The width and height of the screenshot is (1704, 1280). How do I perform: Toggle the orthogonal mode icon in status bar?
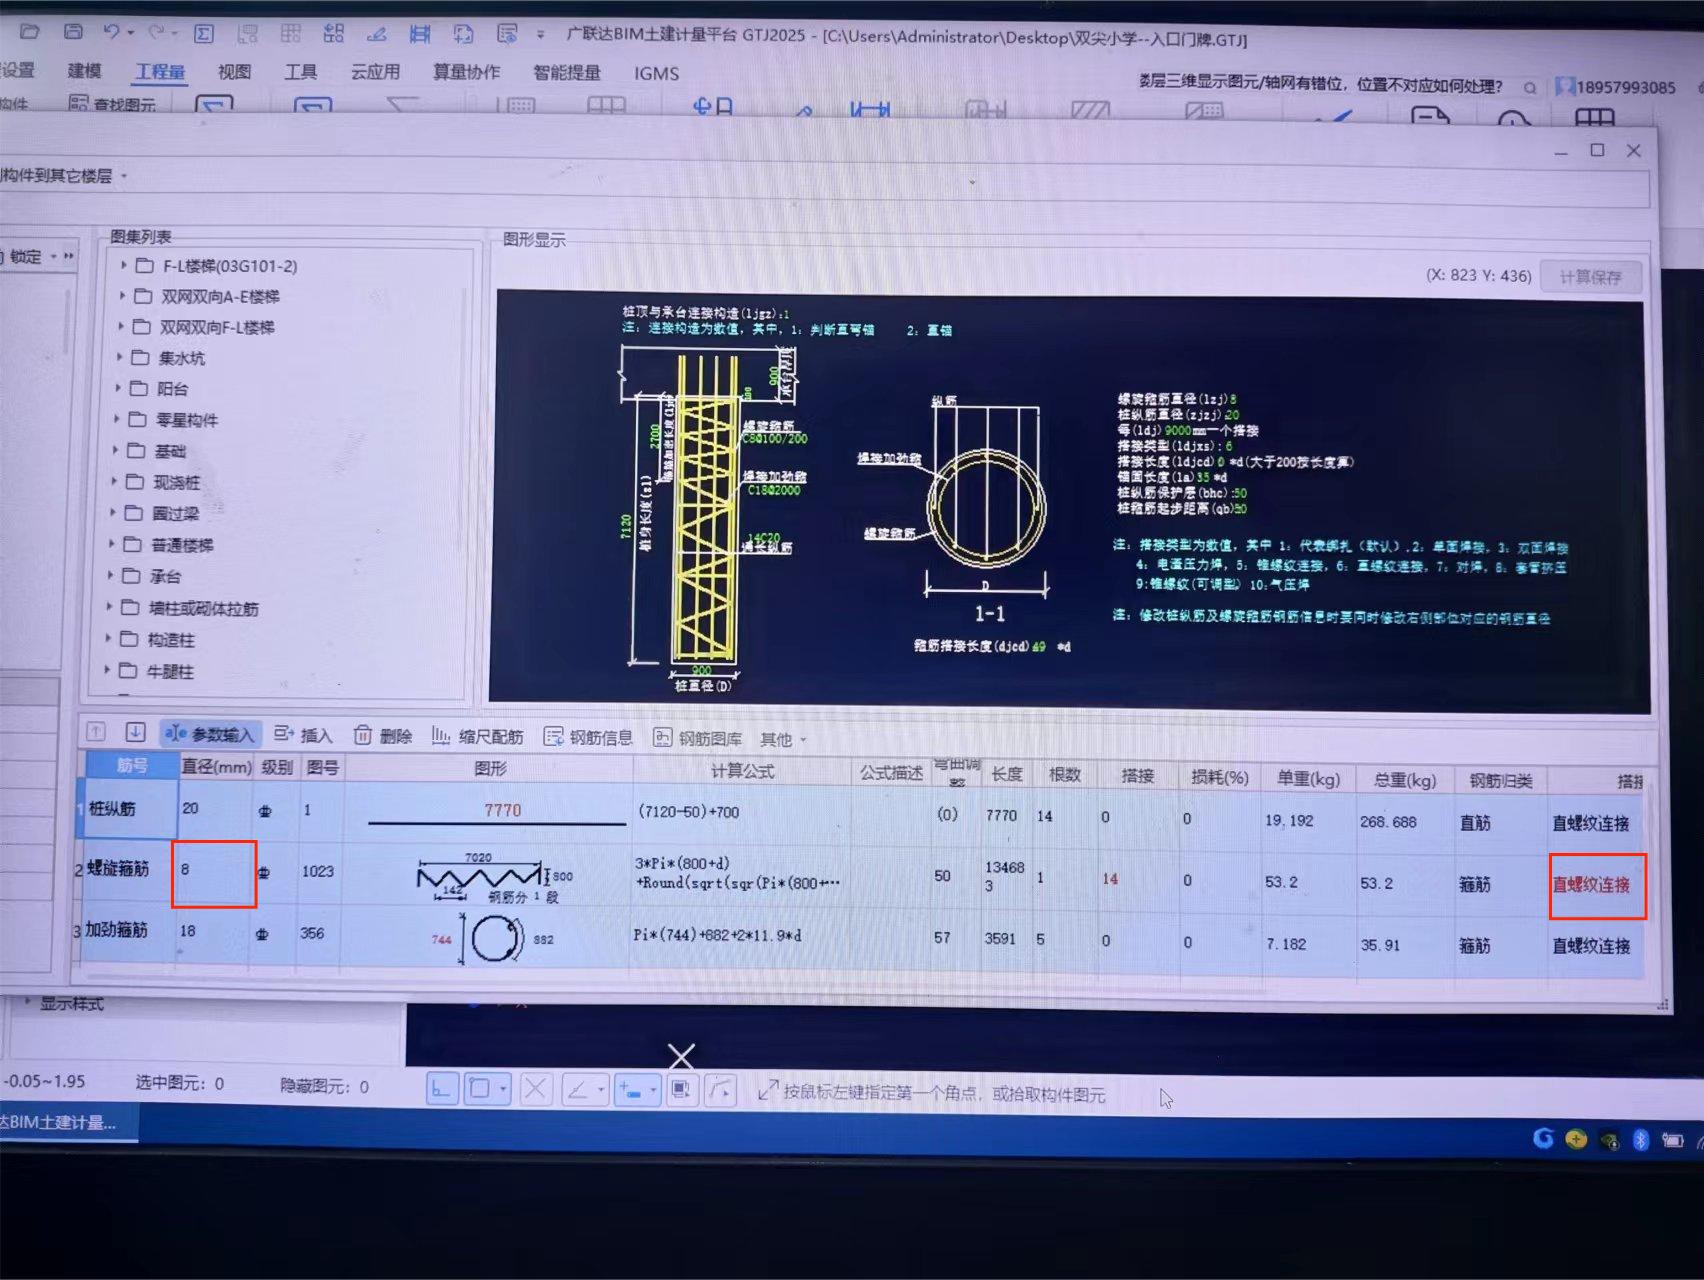pyautogui.click(x=442, y=1088)
